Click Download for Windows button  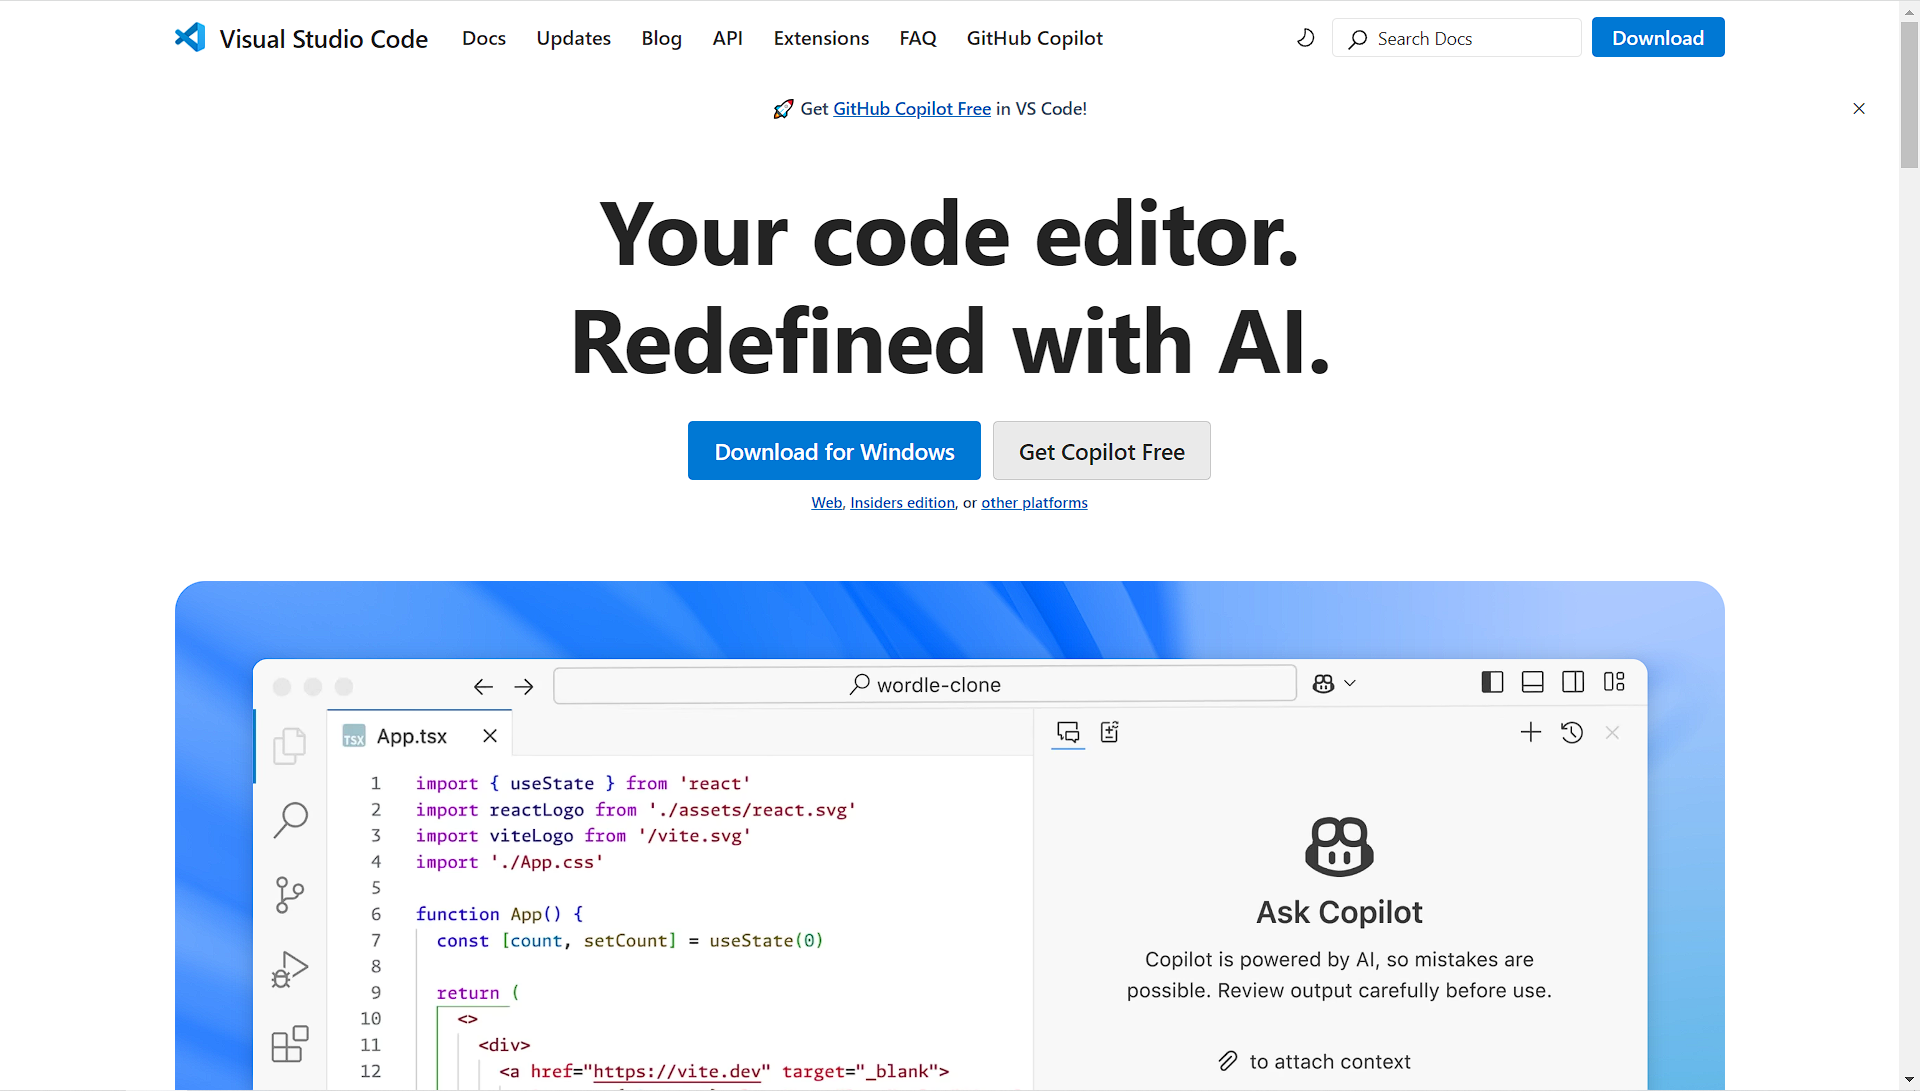tap(834, 451)
